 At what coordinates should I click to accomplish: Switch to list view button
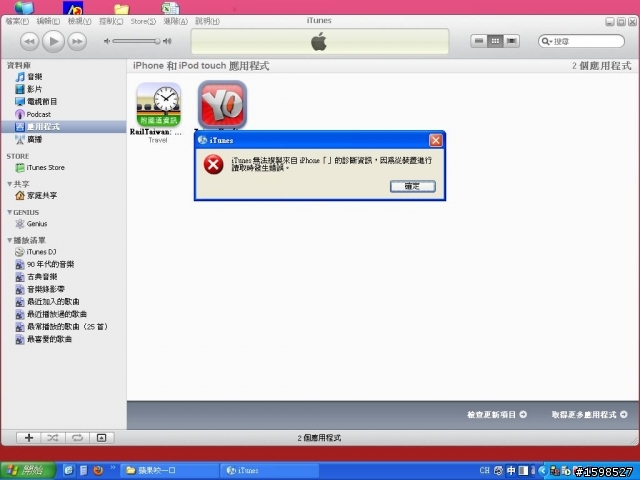click(x=479, y=41)
